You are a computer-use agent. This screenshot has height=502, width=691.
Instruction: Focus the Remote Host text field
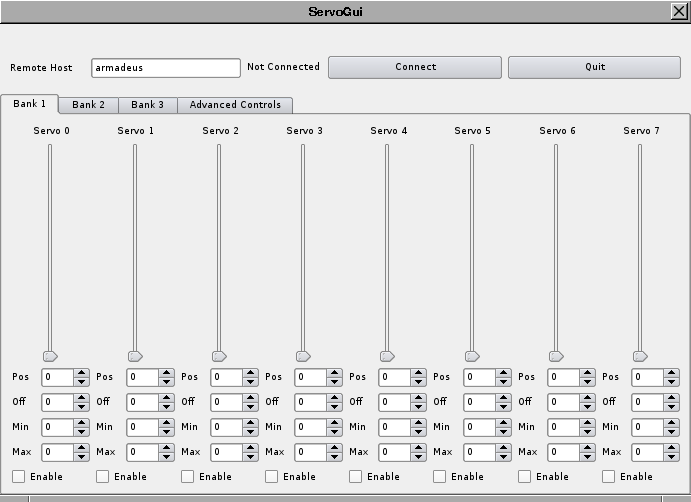click(x=165, y=68)
